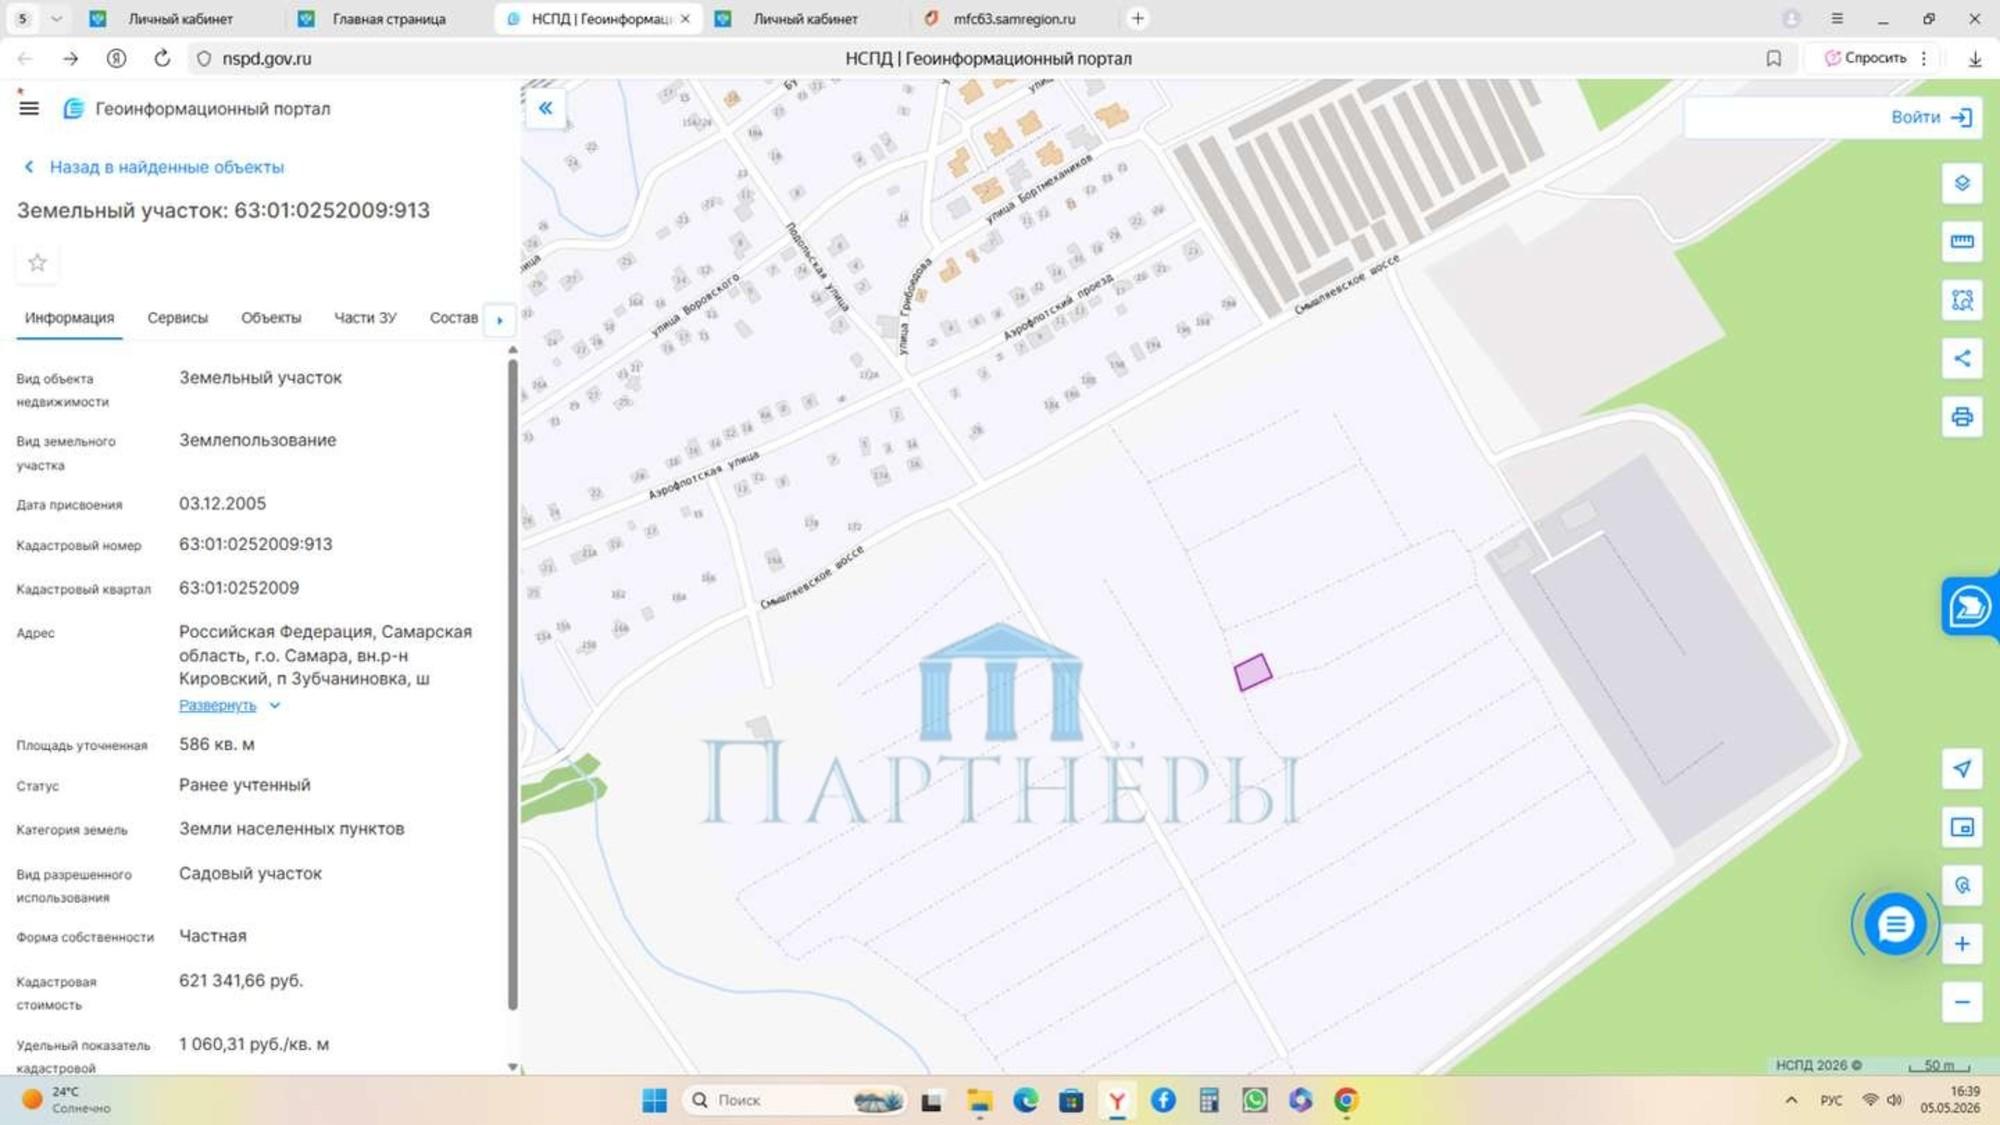The width and height of the screenshot is (2000, 1125).
Task: Launch Yandex Browser from the taskbar
Action: click(x=1116, y=1100)
